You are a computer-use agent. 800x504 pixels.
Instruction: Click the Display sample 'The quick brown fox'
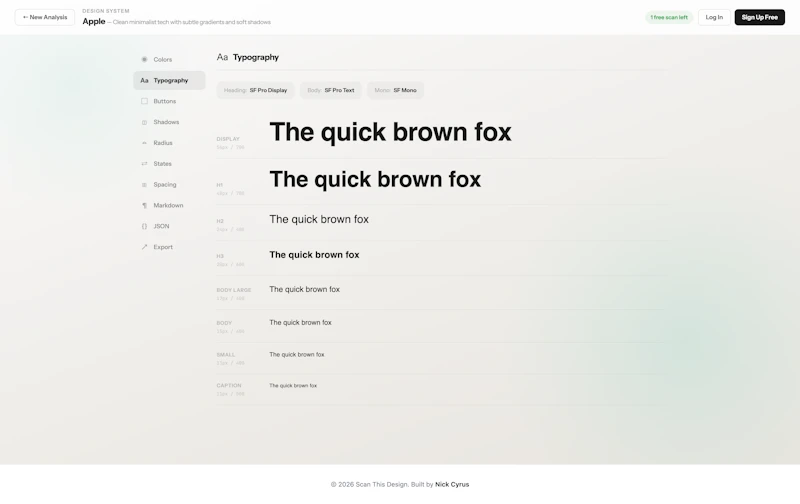(390, 132)
